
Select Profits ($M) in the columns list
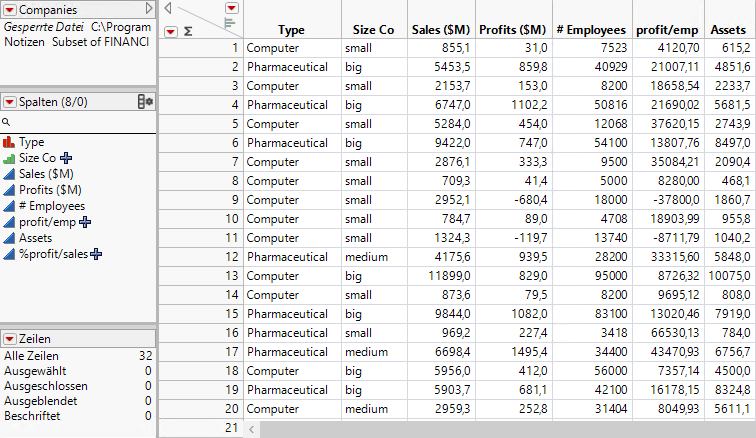click(50, 190)
